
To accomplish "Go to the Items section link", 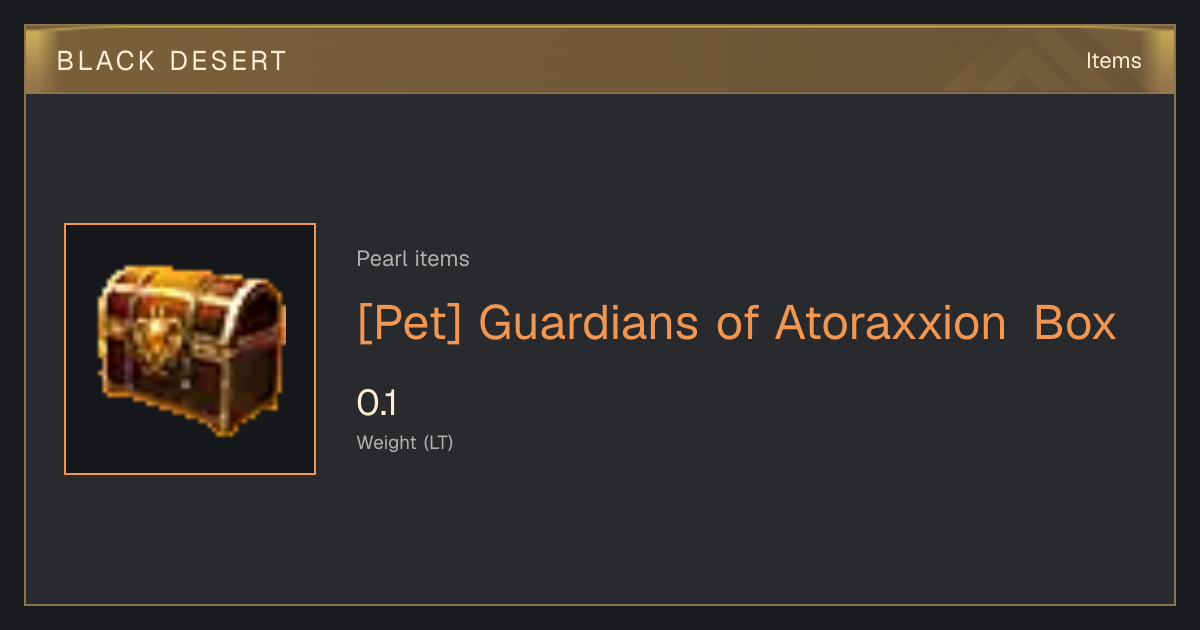I will tap(1113, 61).
